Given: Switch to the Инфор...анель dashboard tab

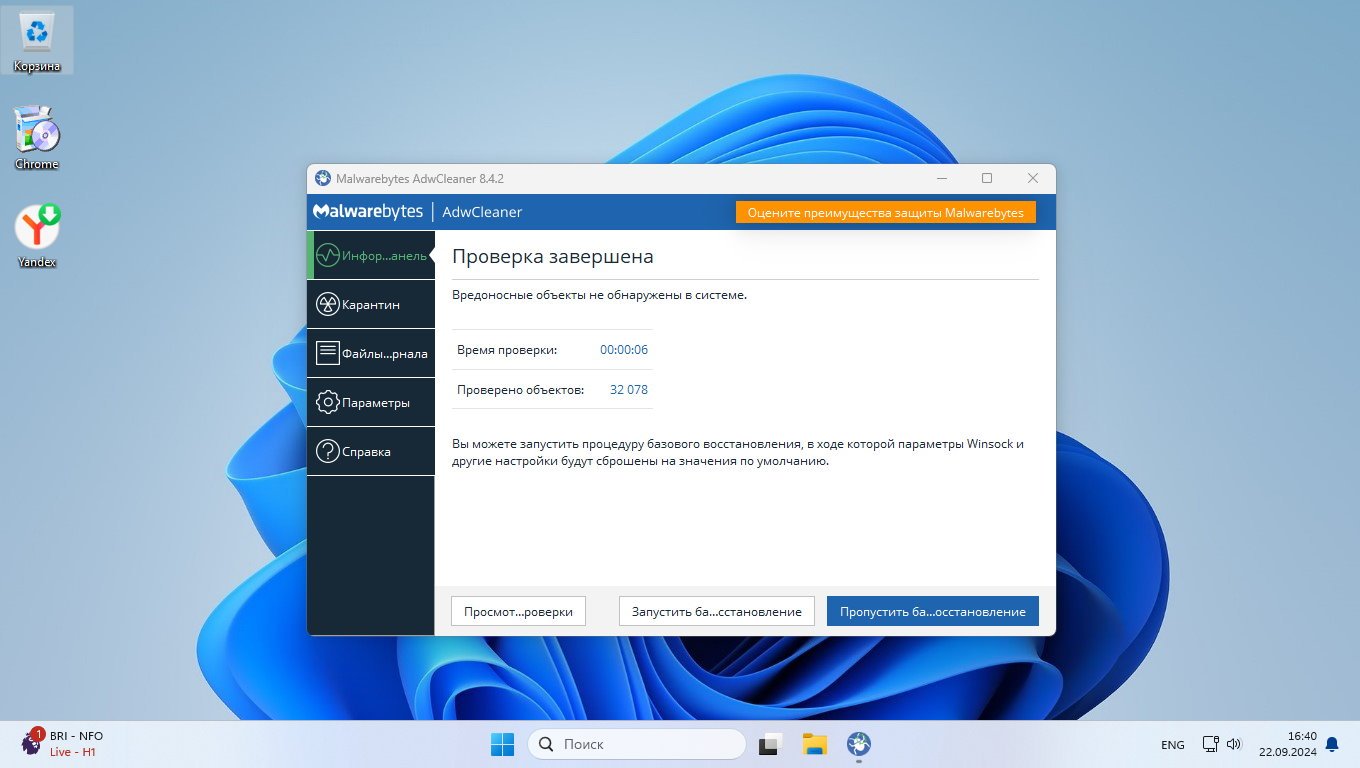Looking at the screenshot, I should click(x=371, y=255).
